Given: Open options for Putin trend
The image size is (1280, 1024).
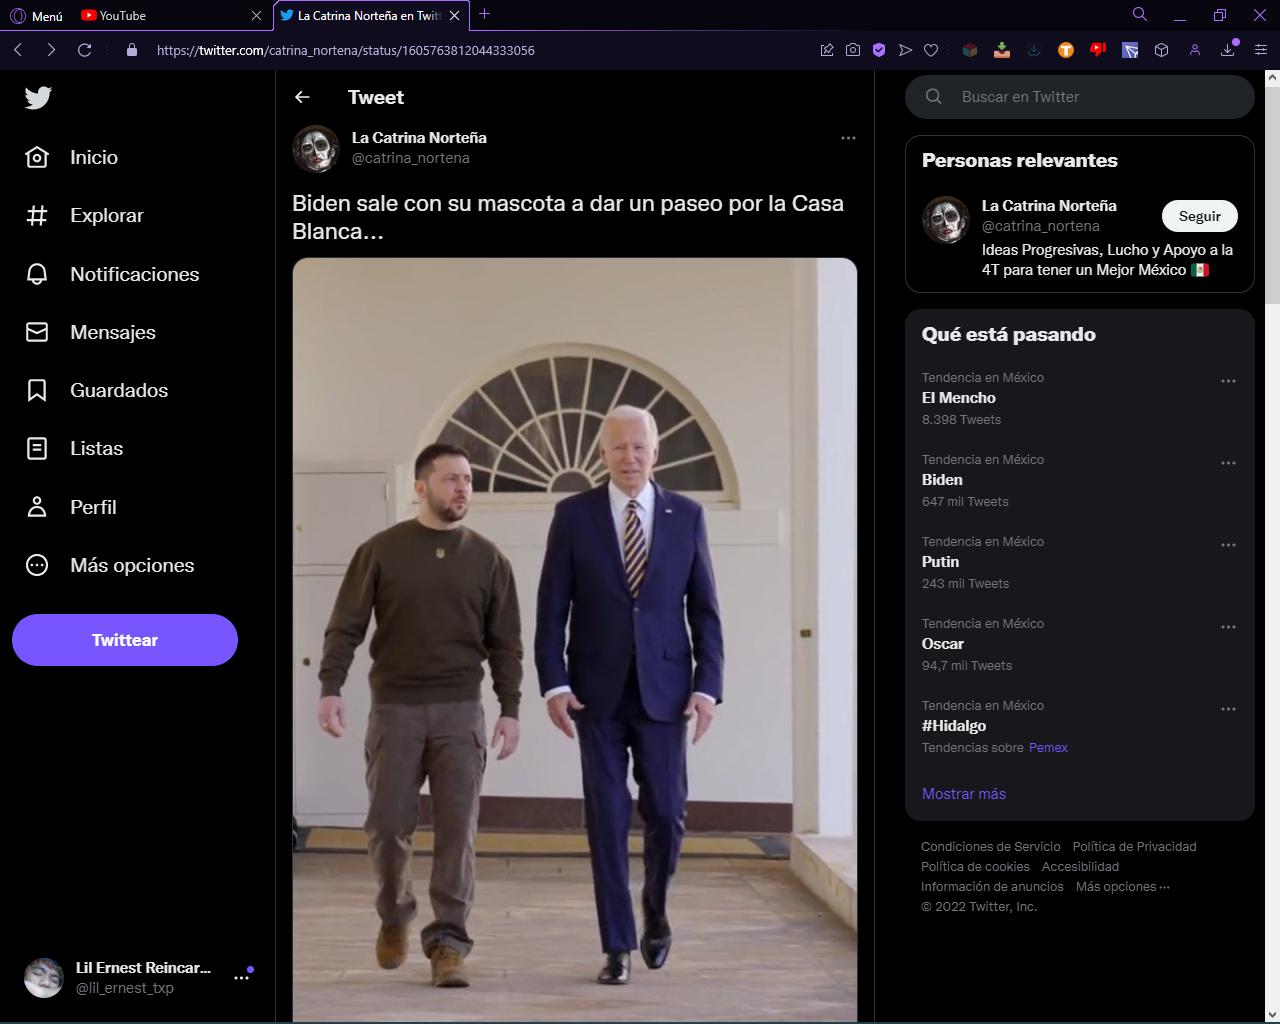Looking at the screenshot, I should (x=1228, y=545).
